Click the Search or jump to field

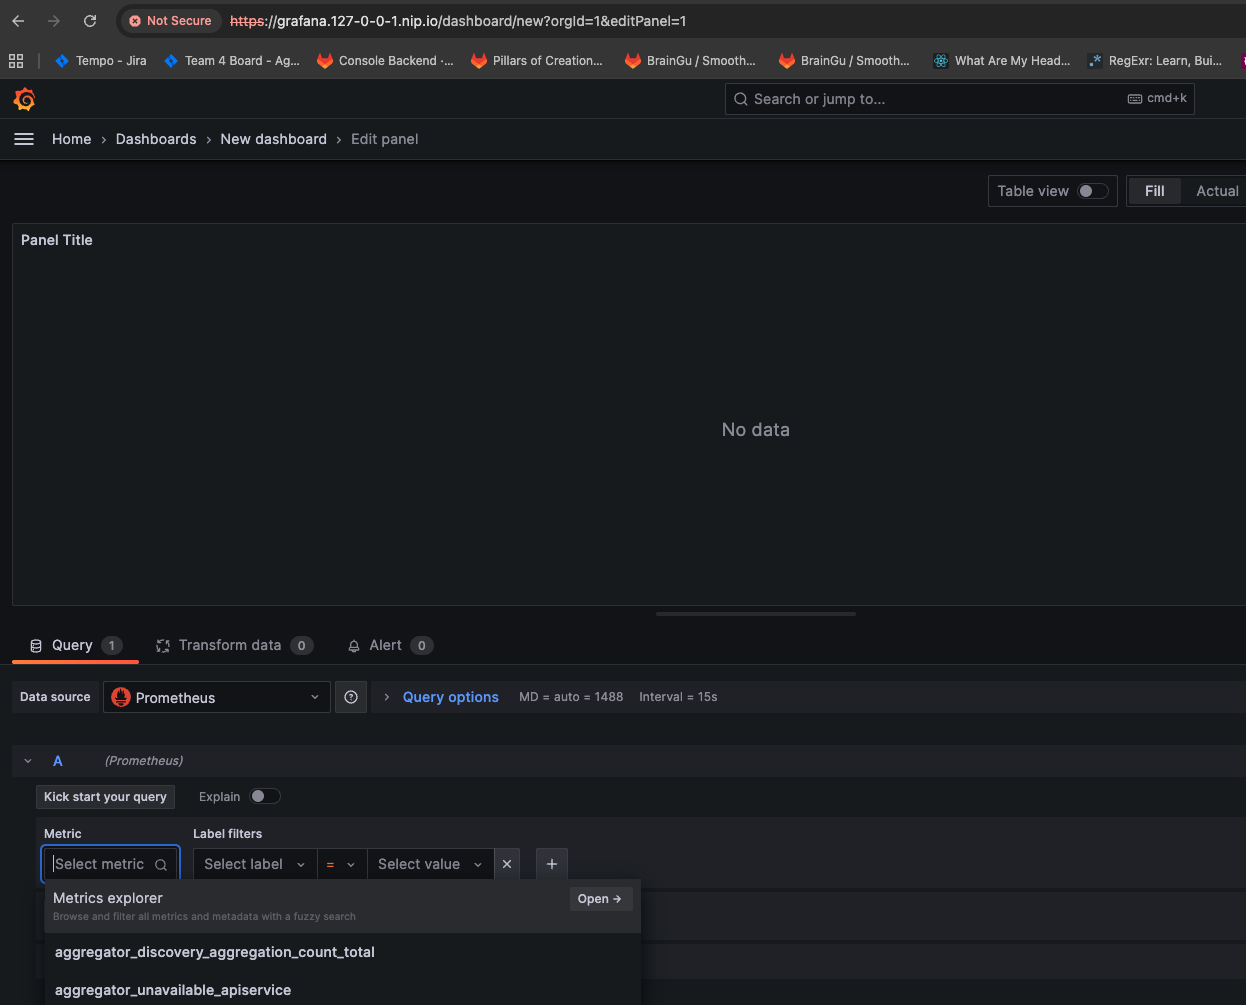(960, 99)
